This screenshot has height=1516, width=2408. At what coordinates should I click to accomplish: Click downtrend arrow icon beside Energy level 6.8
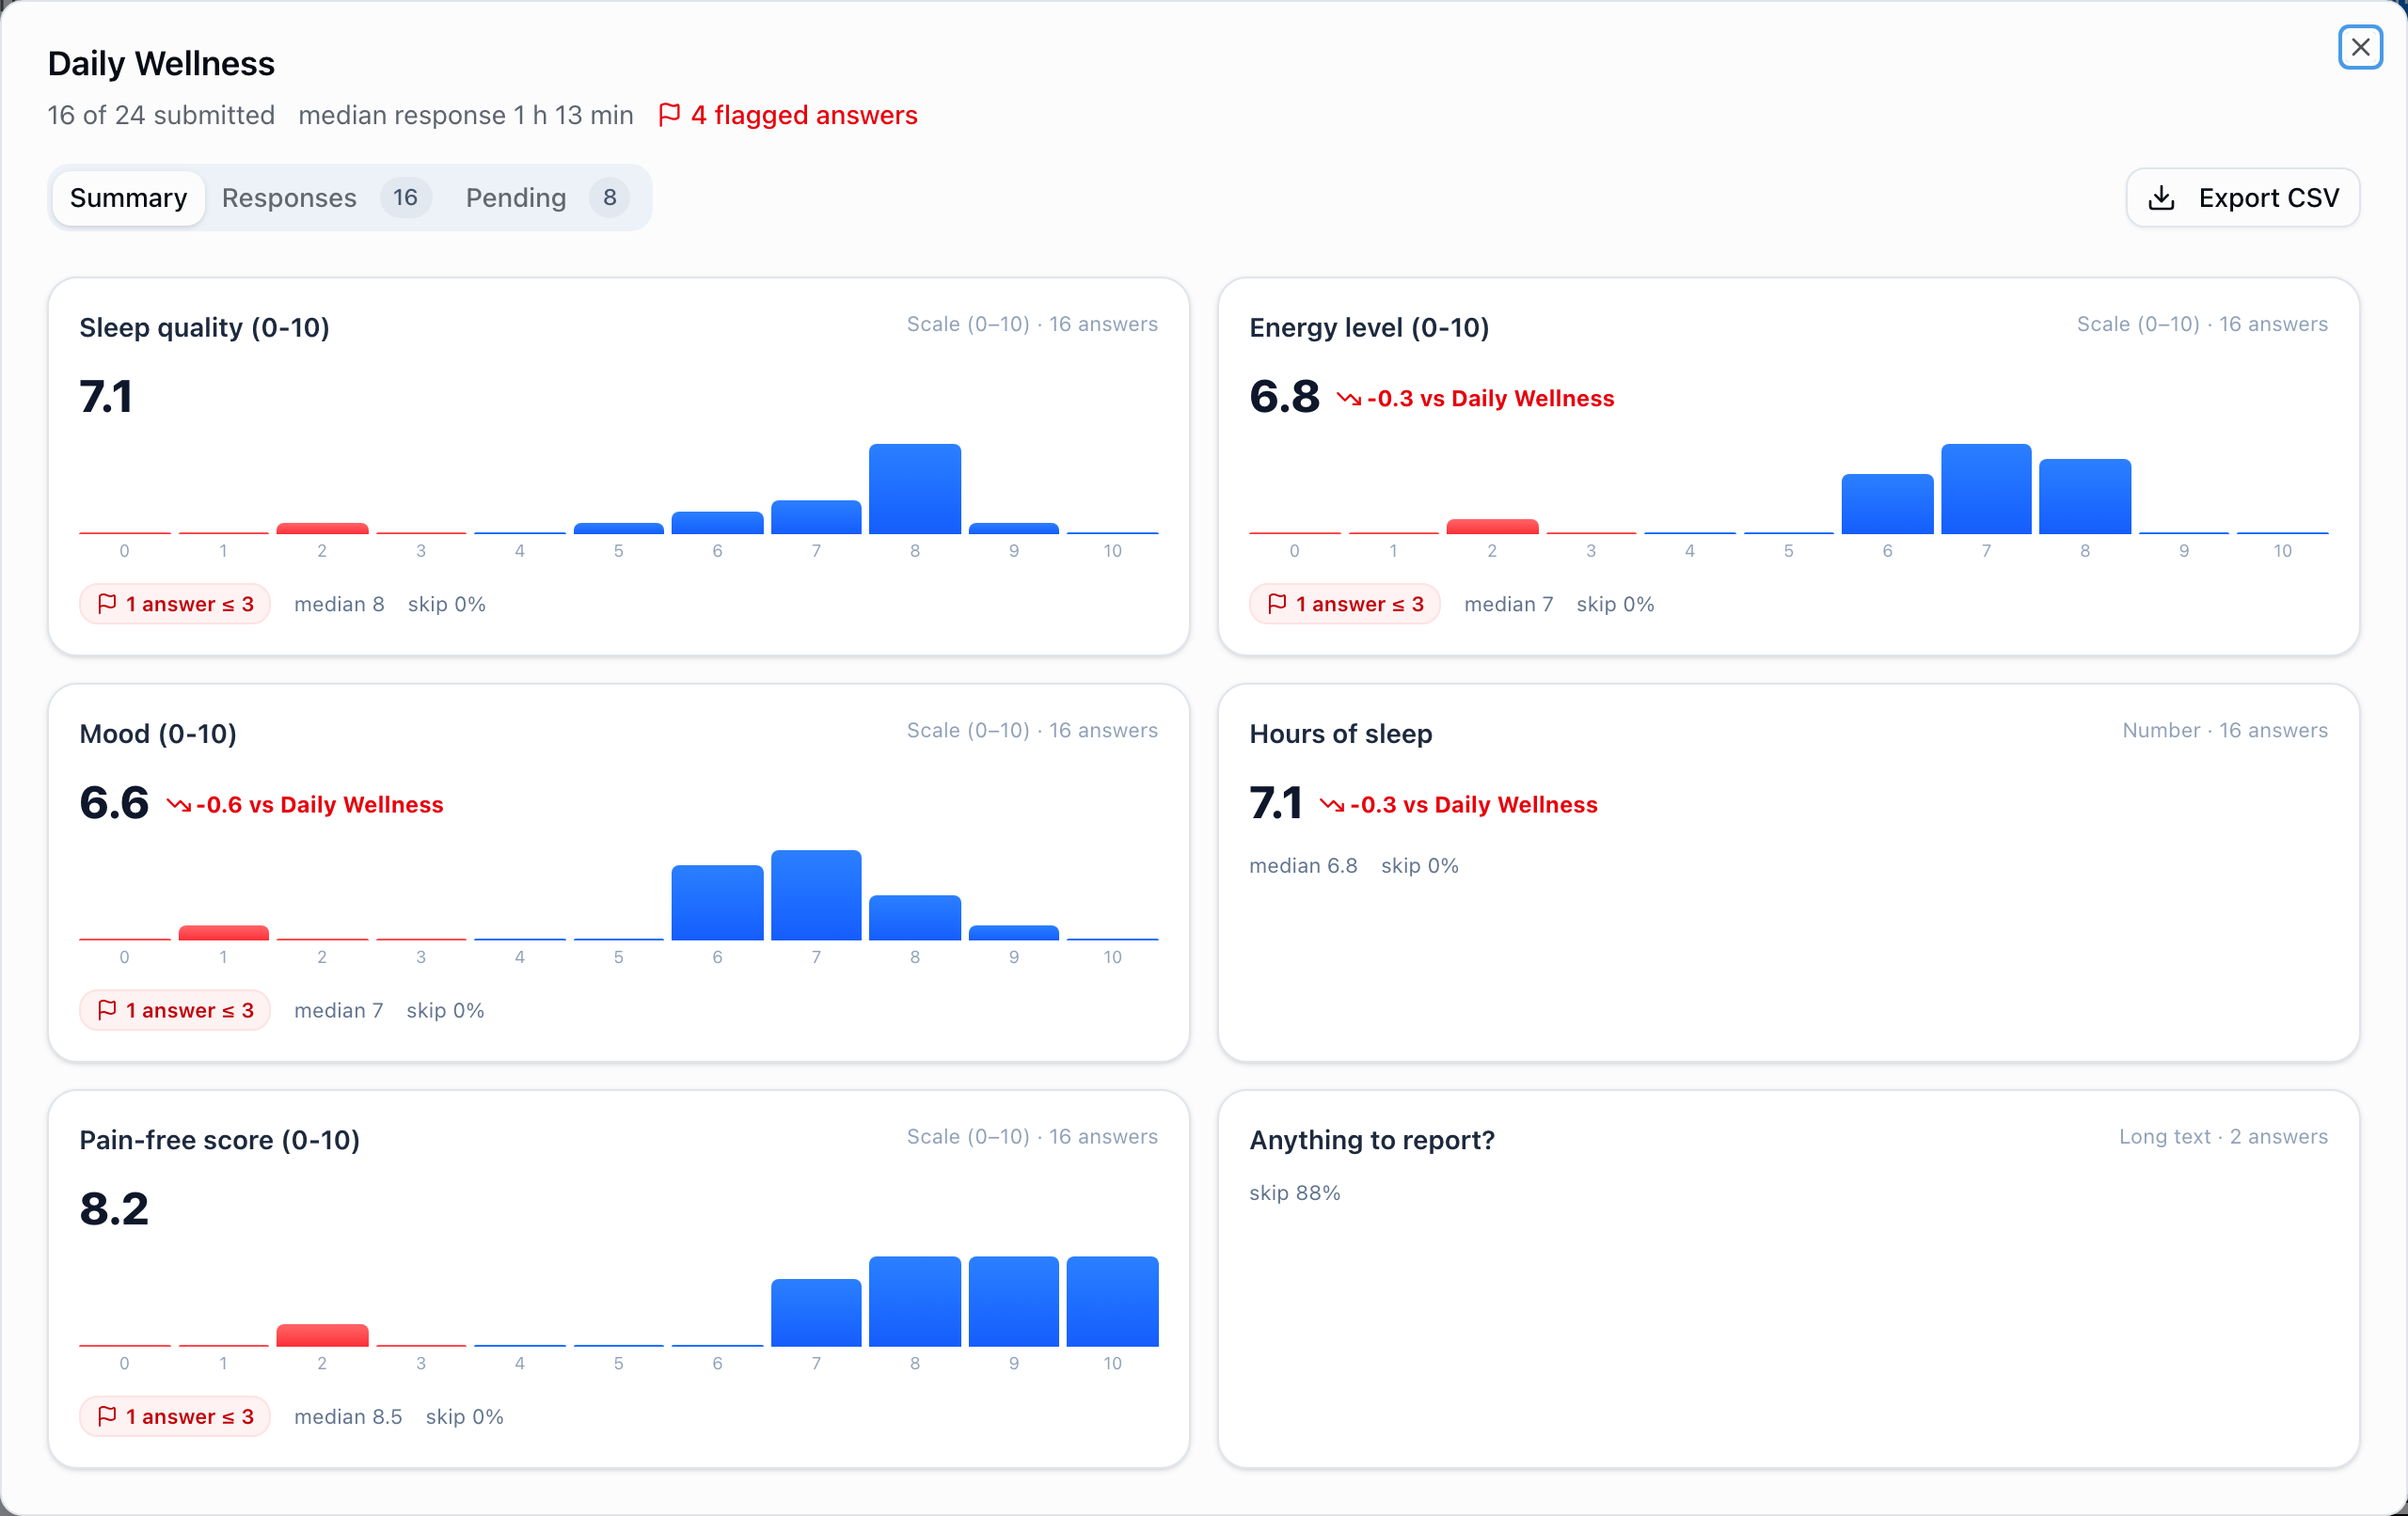[1348, 399]
